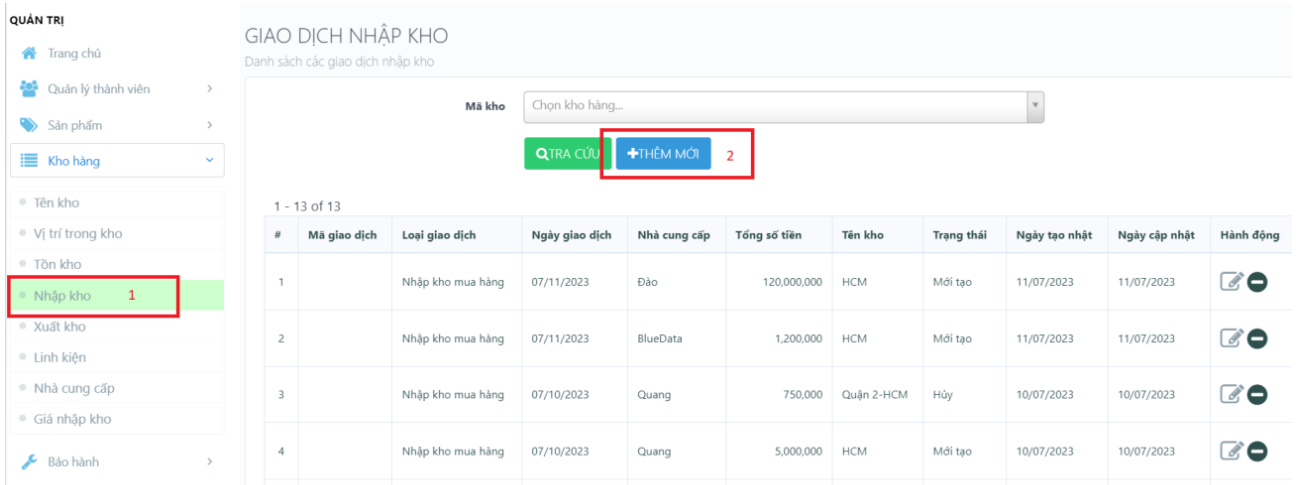Image resolution: width=1308 pixels, height=485 pixels.
Task: Click warehouse cell Quận 2-HCM
Action: pyautogui.click(x=875, y=395)
